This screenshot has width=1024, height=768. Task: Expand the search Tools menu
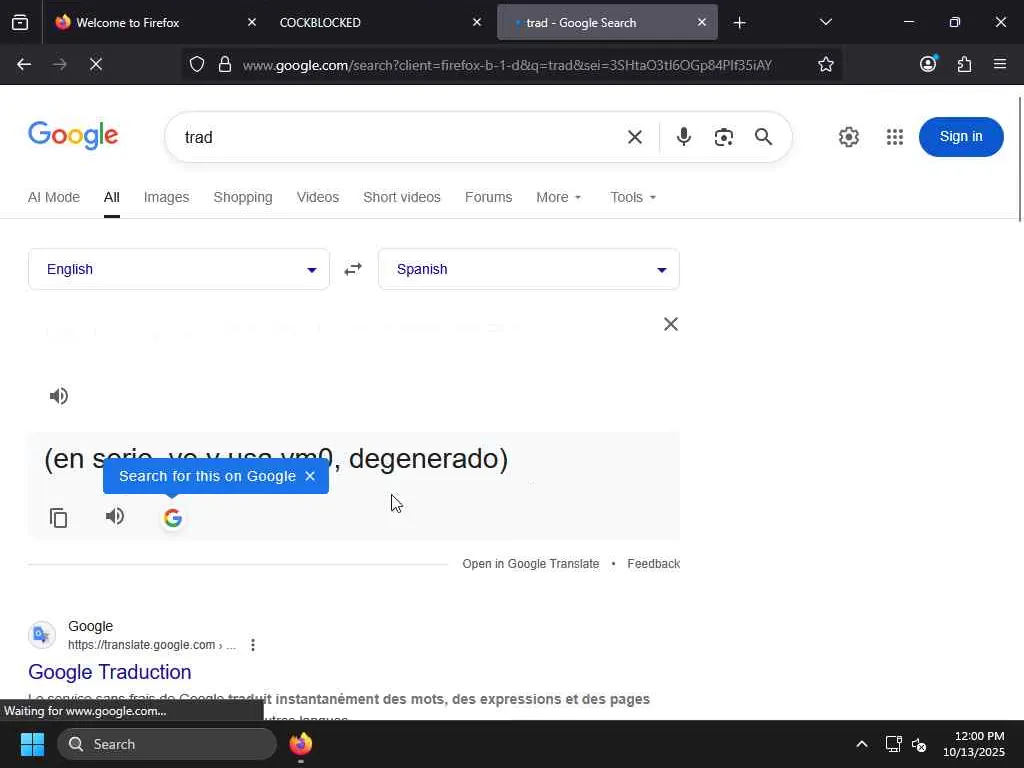pos(633,197)
